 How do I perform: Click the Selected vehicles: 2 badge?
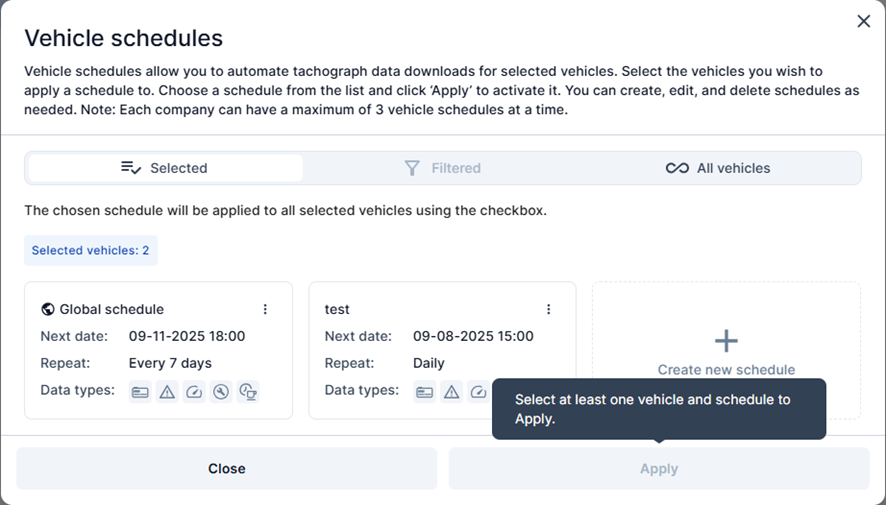pos(91,251)
